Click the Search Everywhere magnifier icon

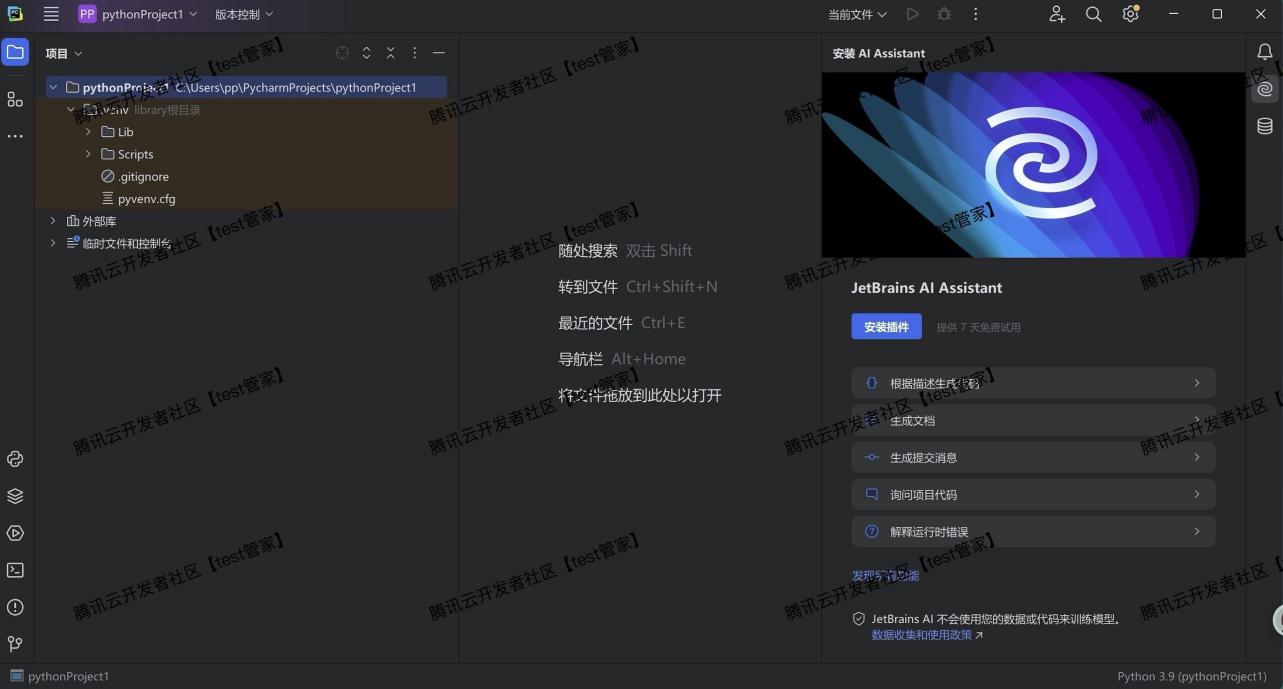click(1093, 14)
